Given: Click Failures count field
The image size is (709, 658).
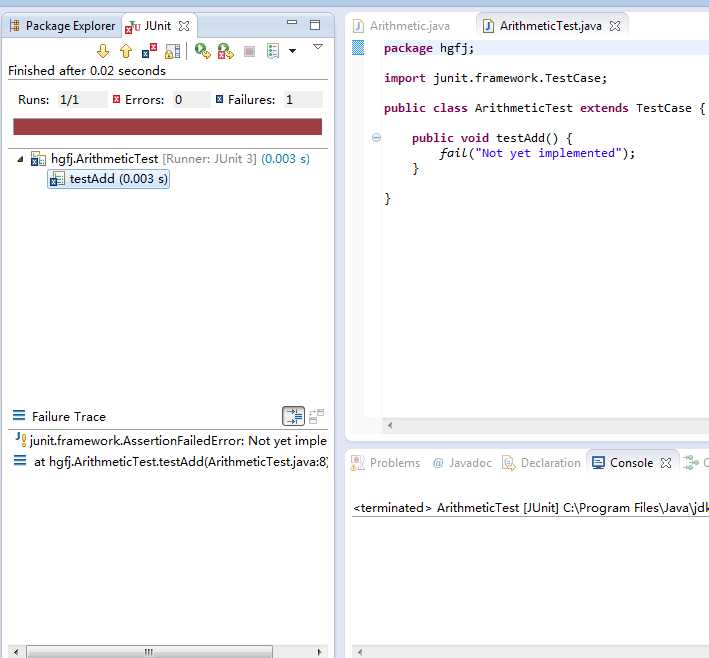Looking at the screenshot, I should [x=303, y=99].
